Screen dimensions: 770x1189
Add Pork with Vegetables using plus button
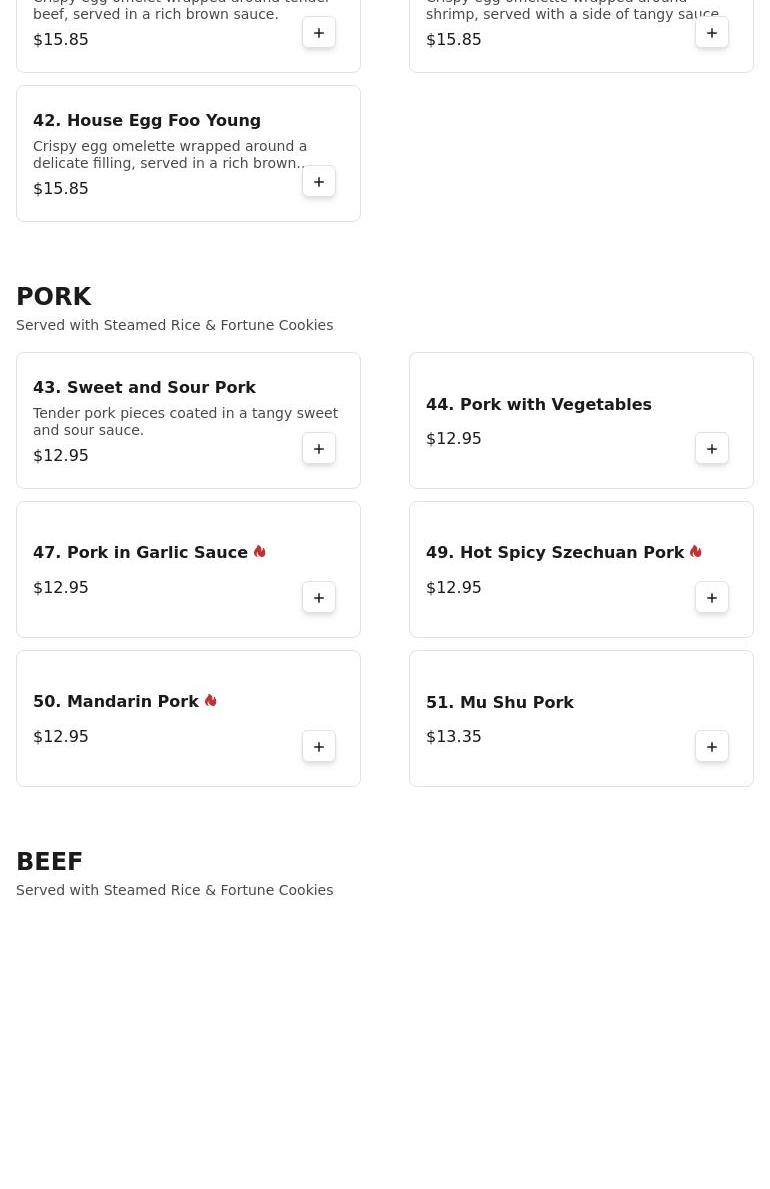[x=712, y=449]
